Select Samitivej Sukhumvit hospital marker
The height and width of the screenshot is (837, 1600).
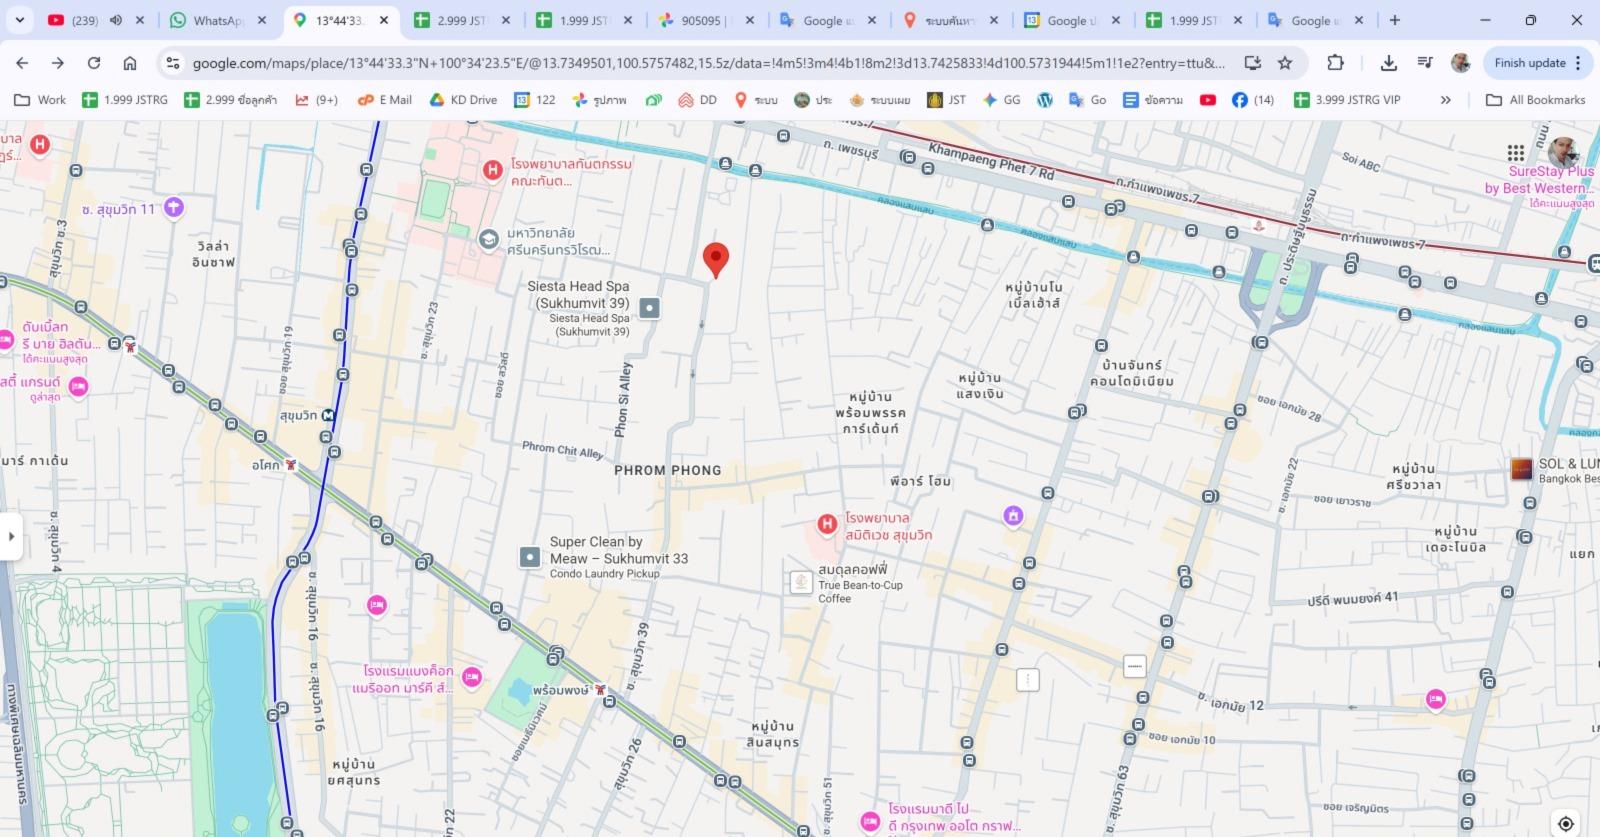click(x=827, y=524)
